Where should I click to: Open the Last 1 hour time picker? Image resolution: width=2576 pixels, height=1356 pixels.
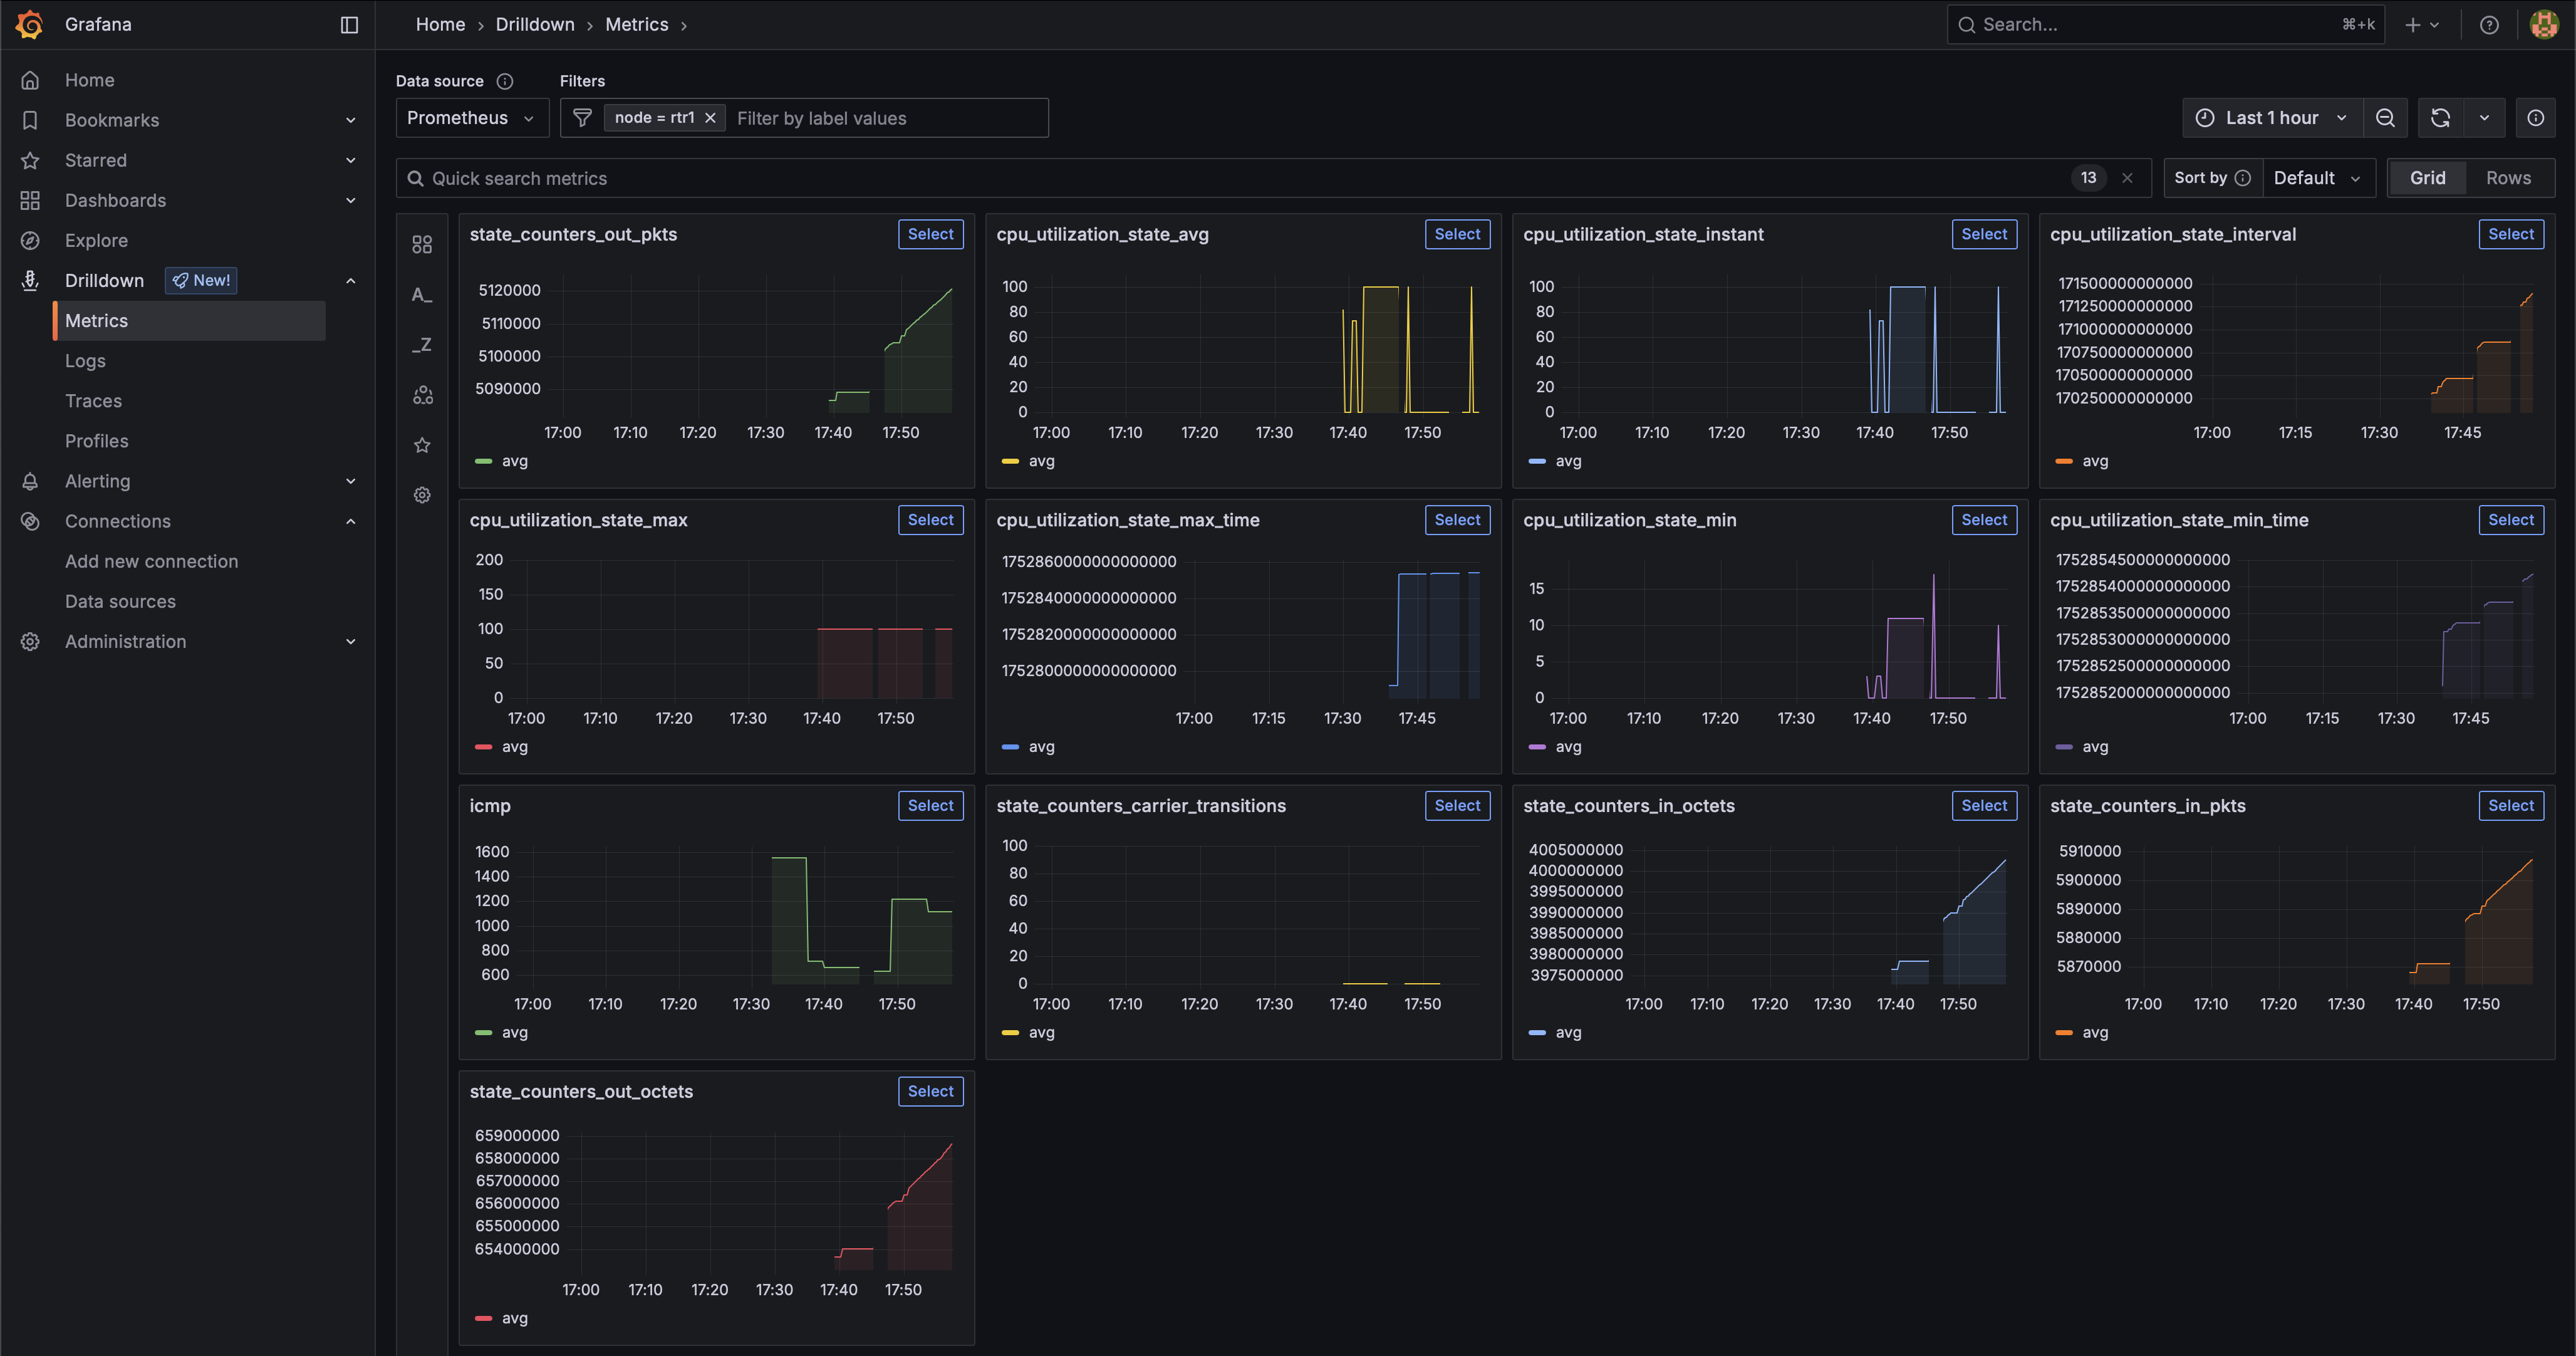2271,118
